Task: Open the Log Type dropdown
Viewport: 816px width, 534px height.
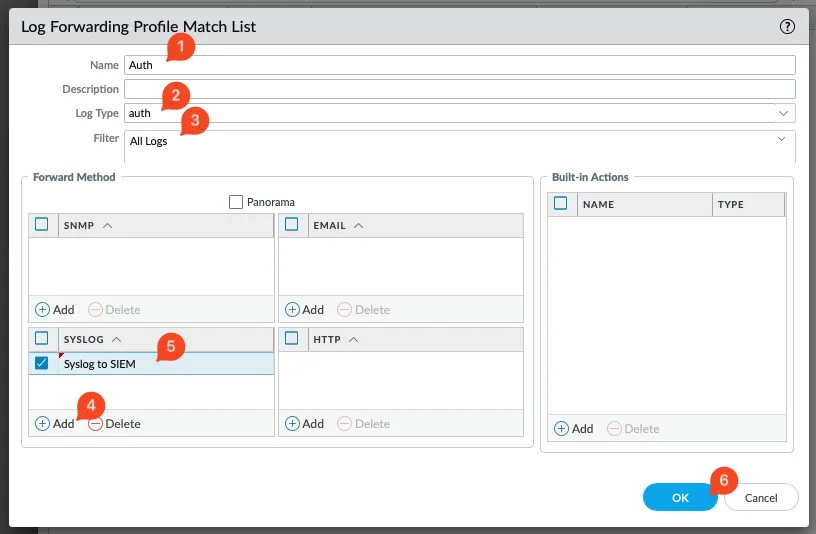Action: pyautogui.click(x=783, y=114)
